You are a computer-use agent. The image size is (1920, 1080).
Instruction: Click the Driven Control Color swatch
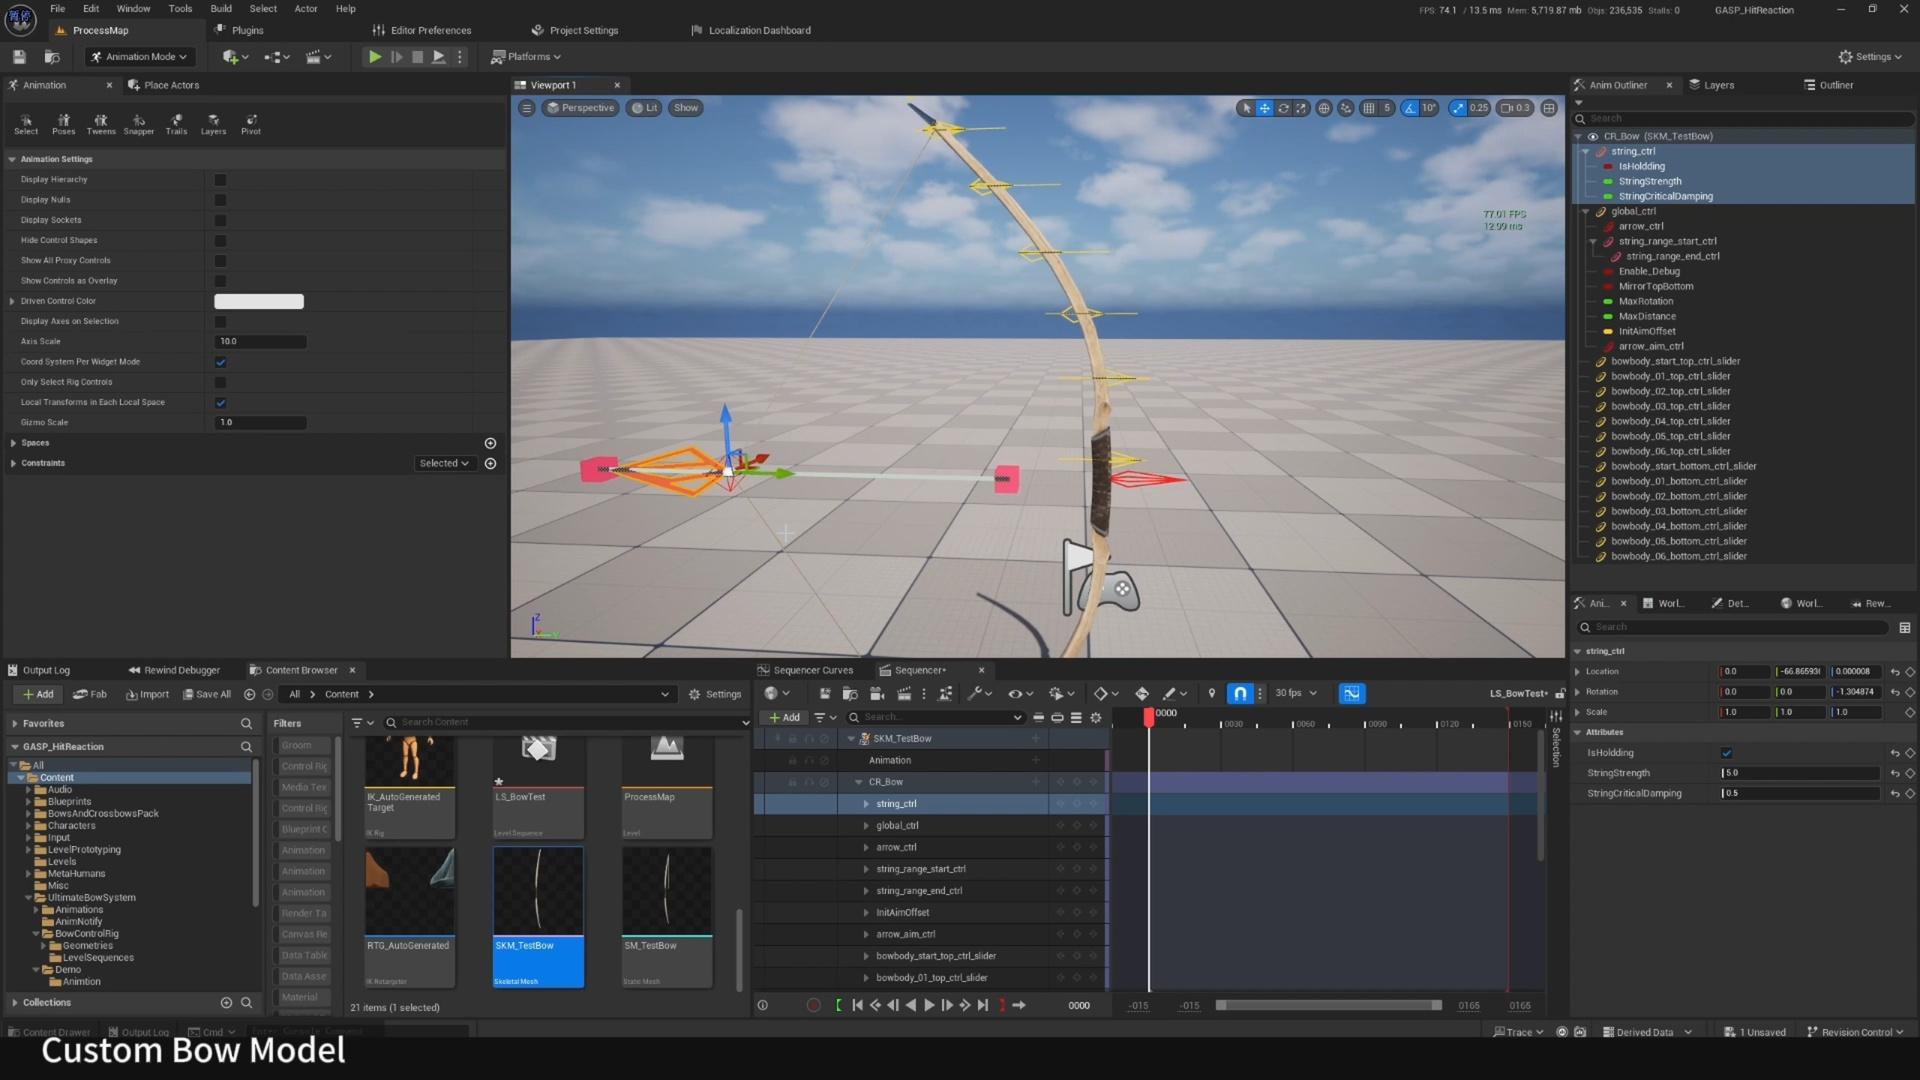259,301
